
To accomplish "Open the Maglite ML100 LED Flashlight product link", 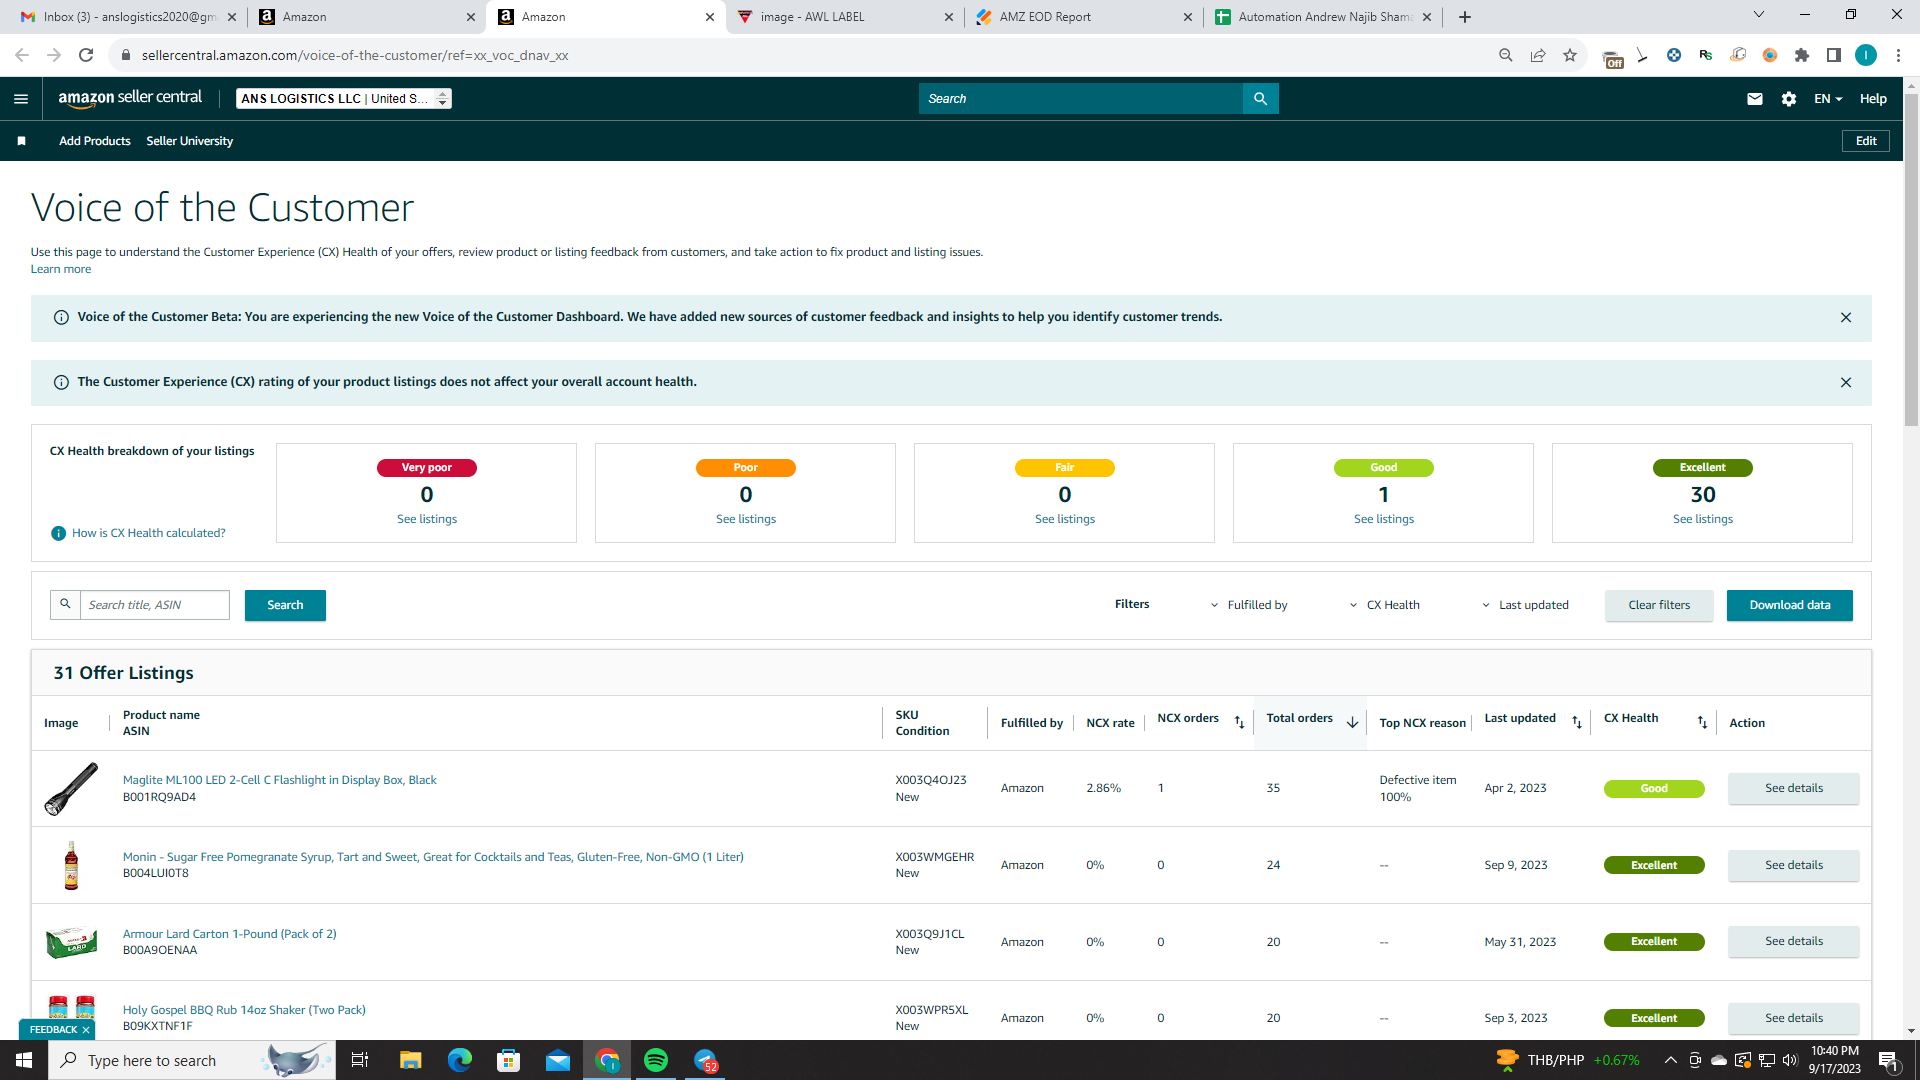I will [x=280, y=780].
